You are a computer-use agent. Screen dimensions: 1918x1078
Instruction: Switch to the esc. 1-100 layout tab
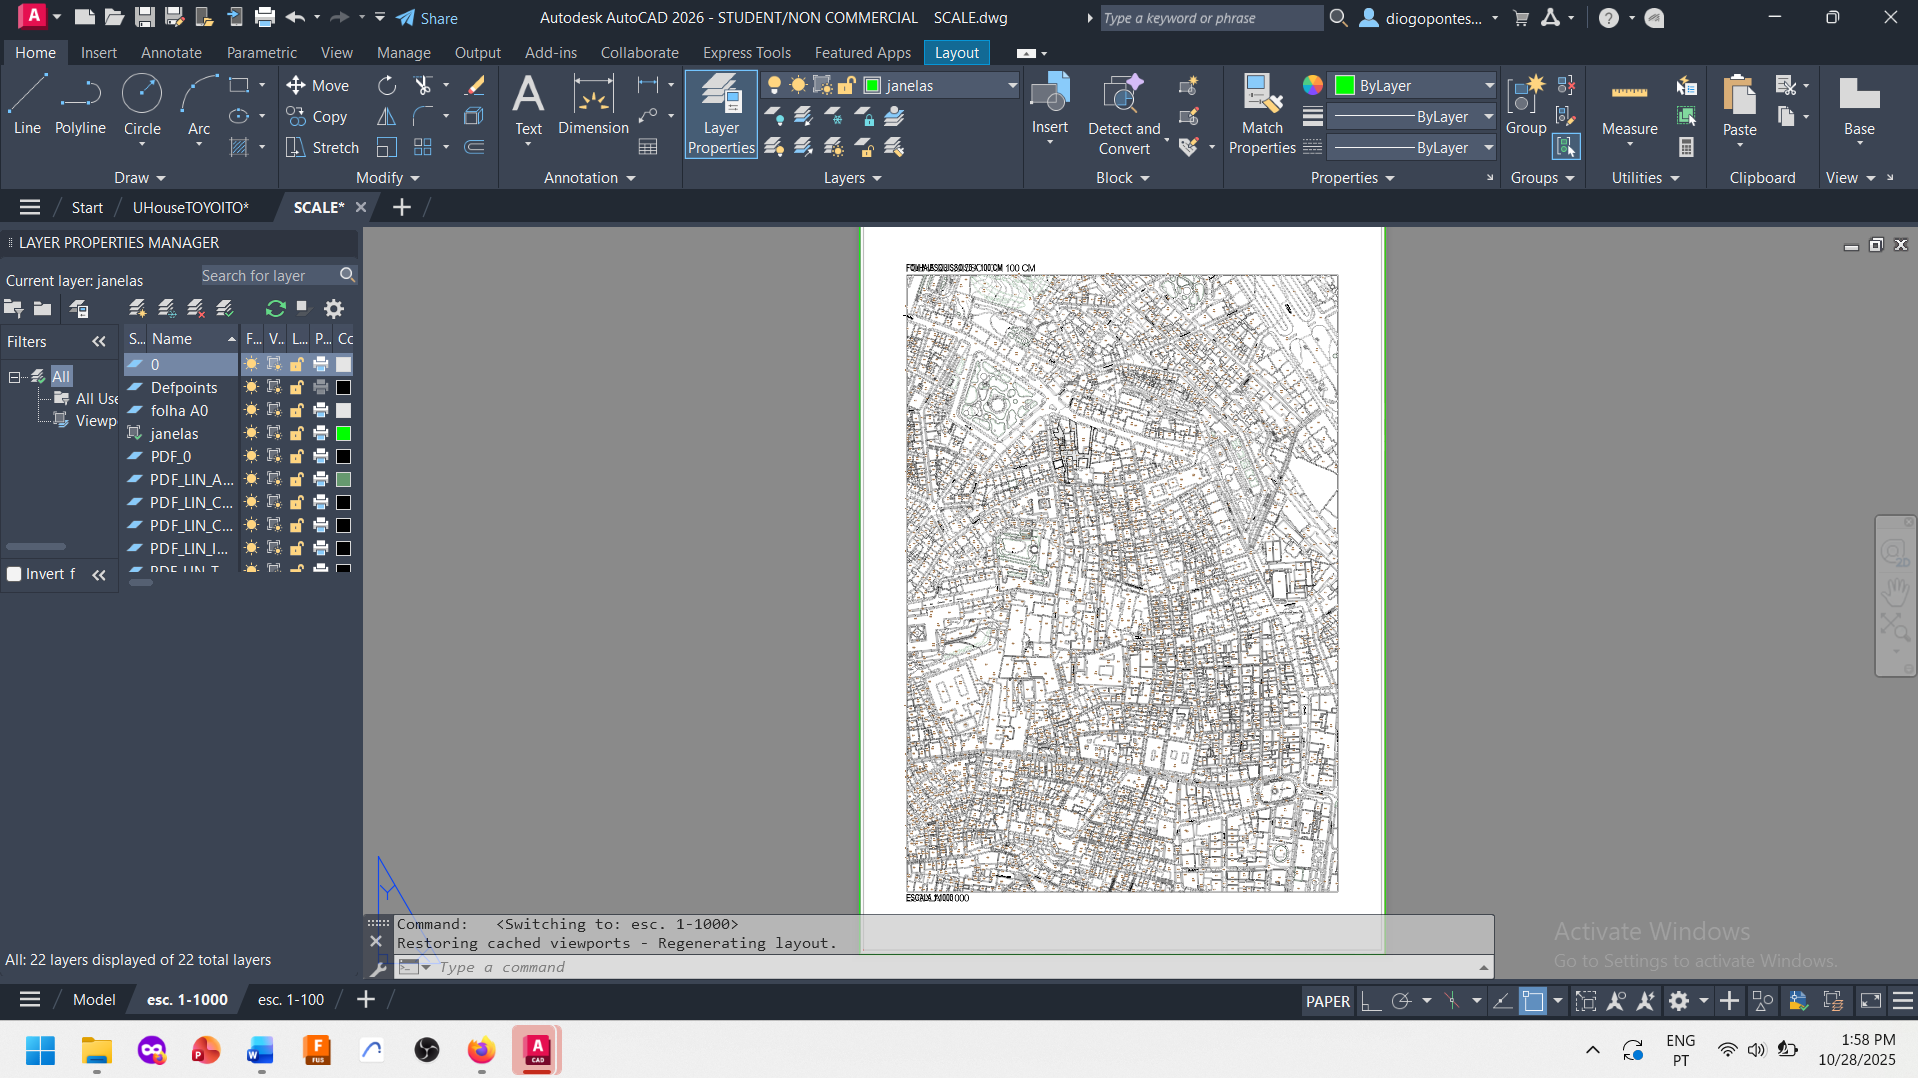290,1000
